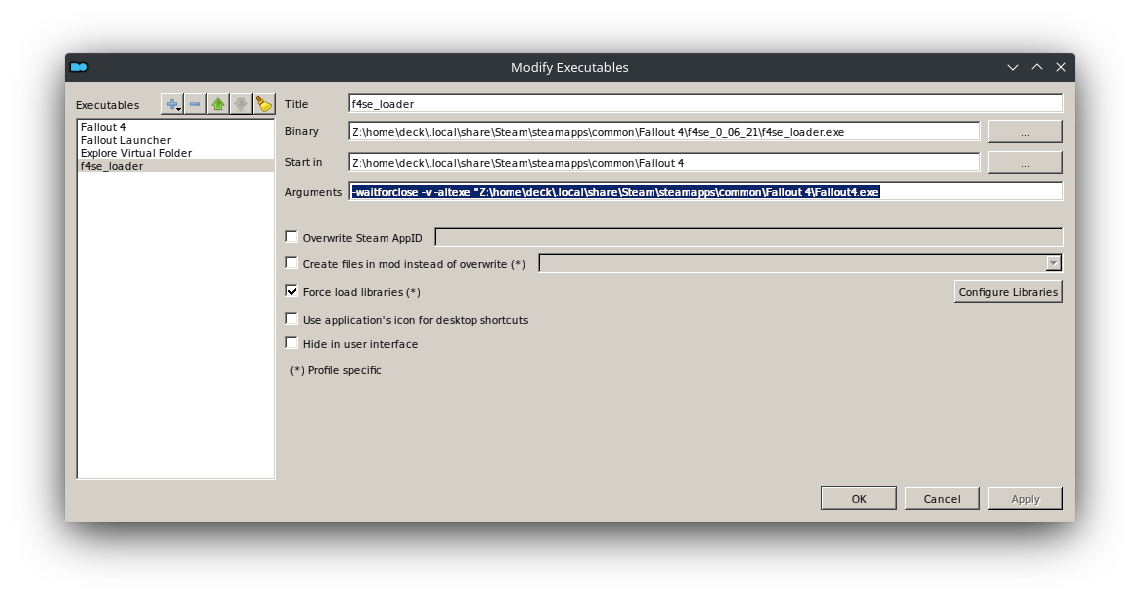The height and width of the screenshot is (599, 1140).
Task: Select Fallout 4 in executables list
Action: pyautogui.click(x=175, y=127)
